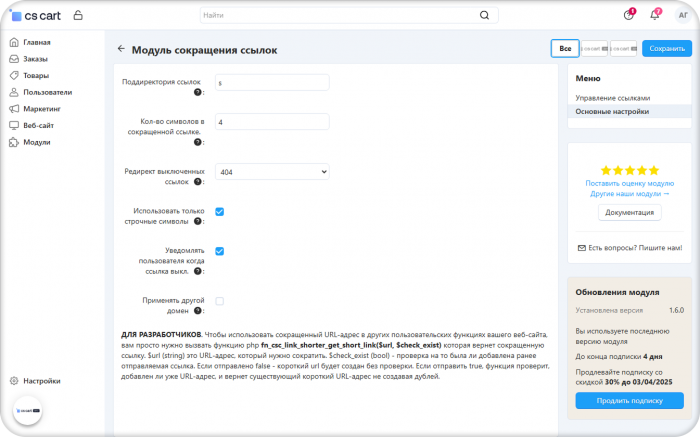The width and height of the screenshot is (700, 437).
Task: Click the installed version value 1.6.0
Action: click(676, 310)
